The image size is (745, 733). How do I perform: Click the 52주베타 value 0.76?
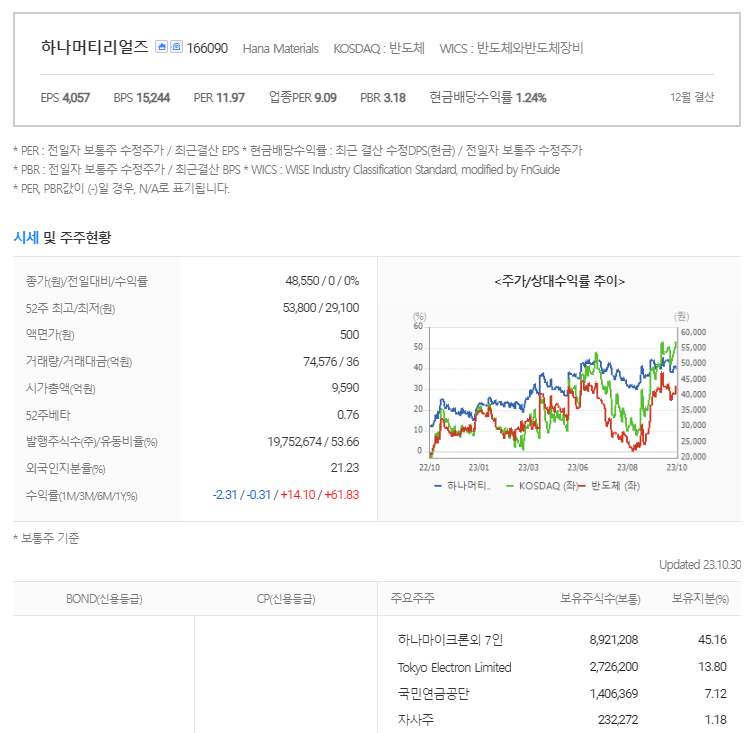(348, 415)
